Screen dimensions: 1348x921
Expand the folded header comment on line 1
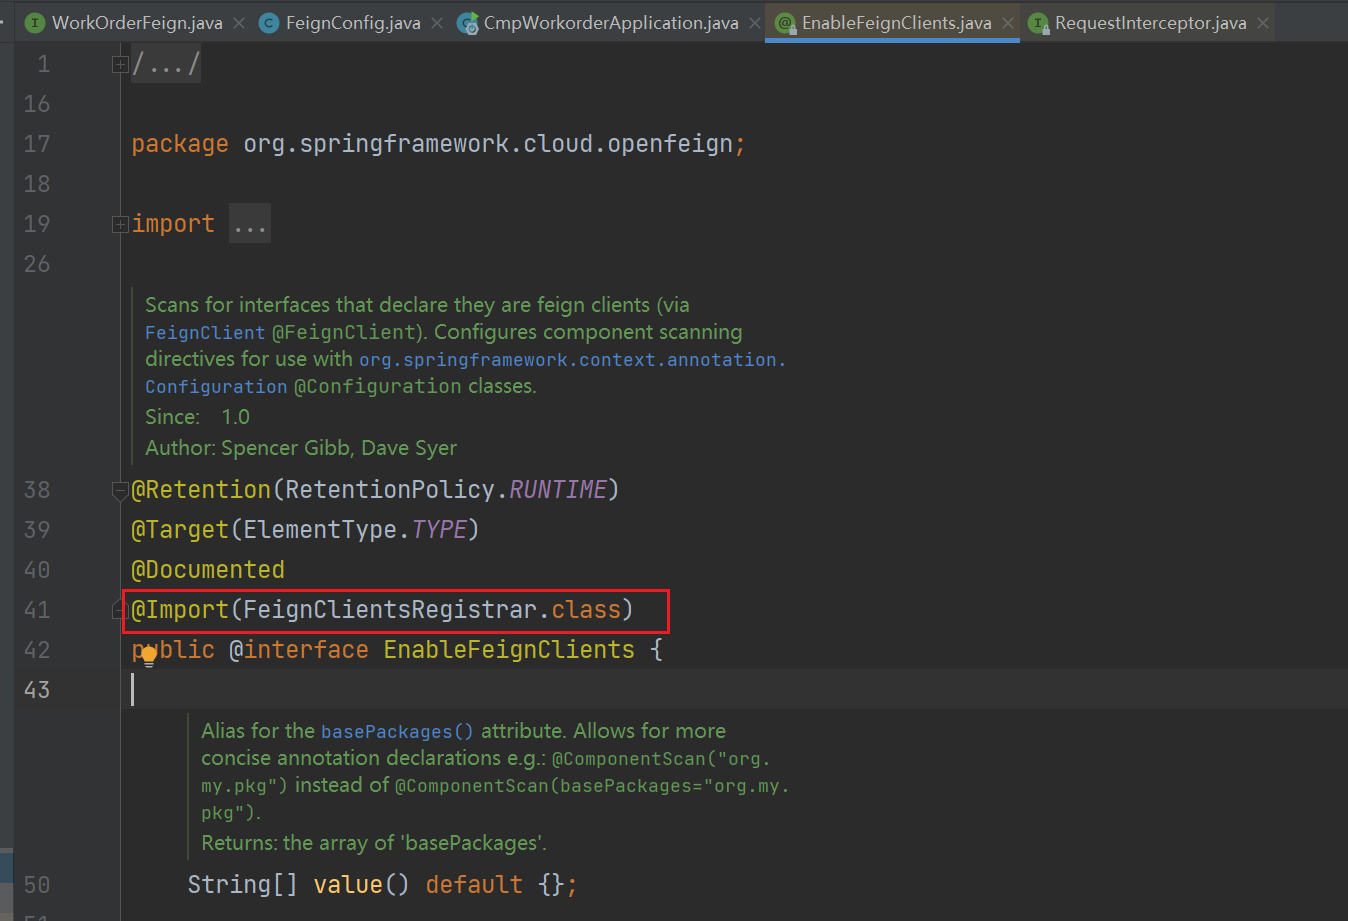[x=120, y=65]
